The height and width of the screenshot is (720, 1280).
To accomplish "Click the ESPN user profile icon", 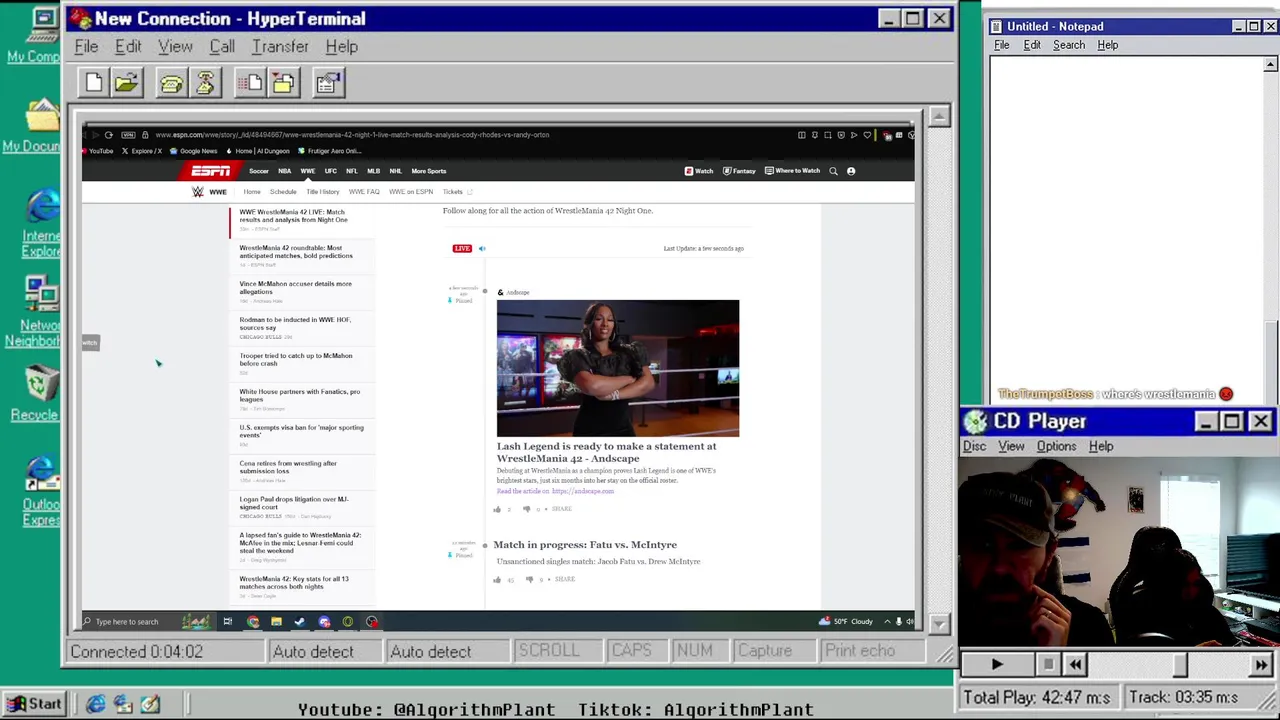I will pyautogui.click(x=851, y=171).
